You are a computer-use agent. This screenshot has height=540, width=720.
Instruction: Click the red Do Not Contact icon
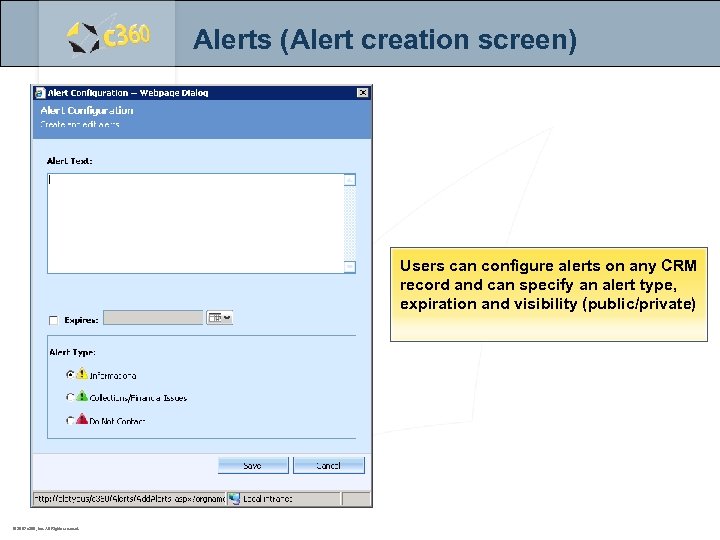coord(82,419)
